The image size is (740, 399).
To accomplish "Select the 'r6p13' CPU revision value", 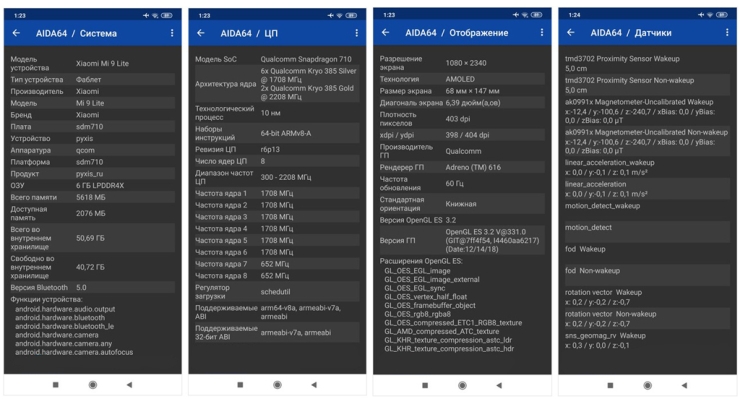I will click(x=270, y=149).
